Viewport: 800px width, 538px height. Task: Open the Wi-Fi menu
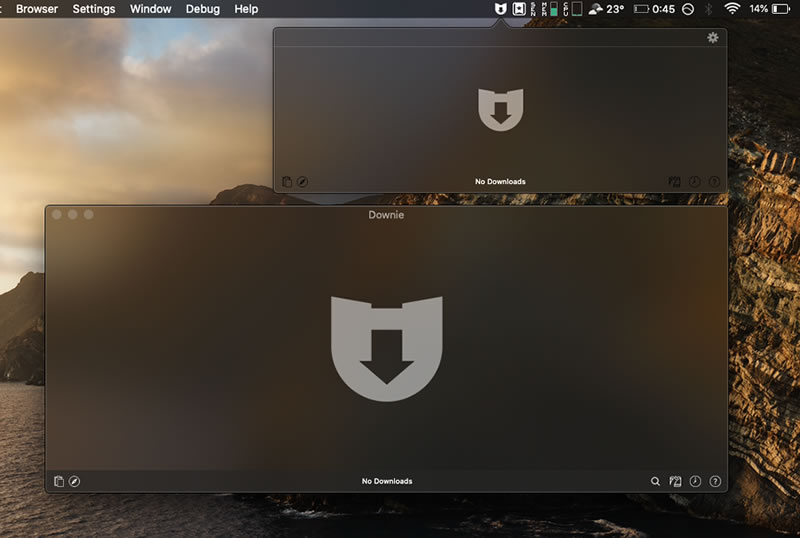[x=732, y=9]
